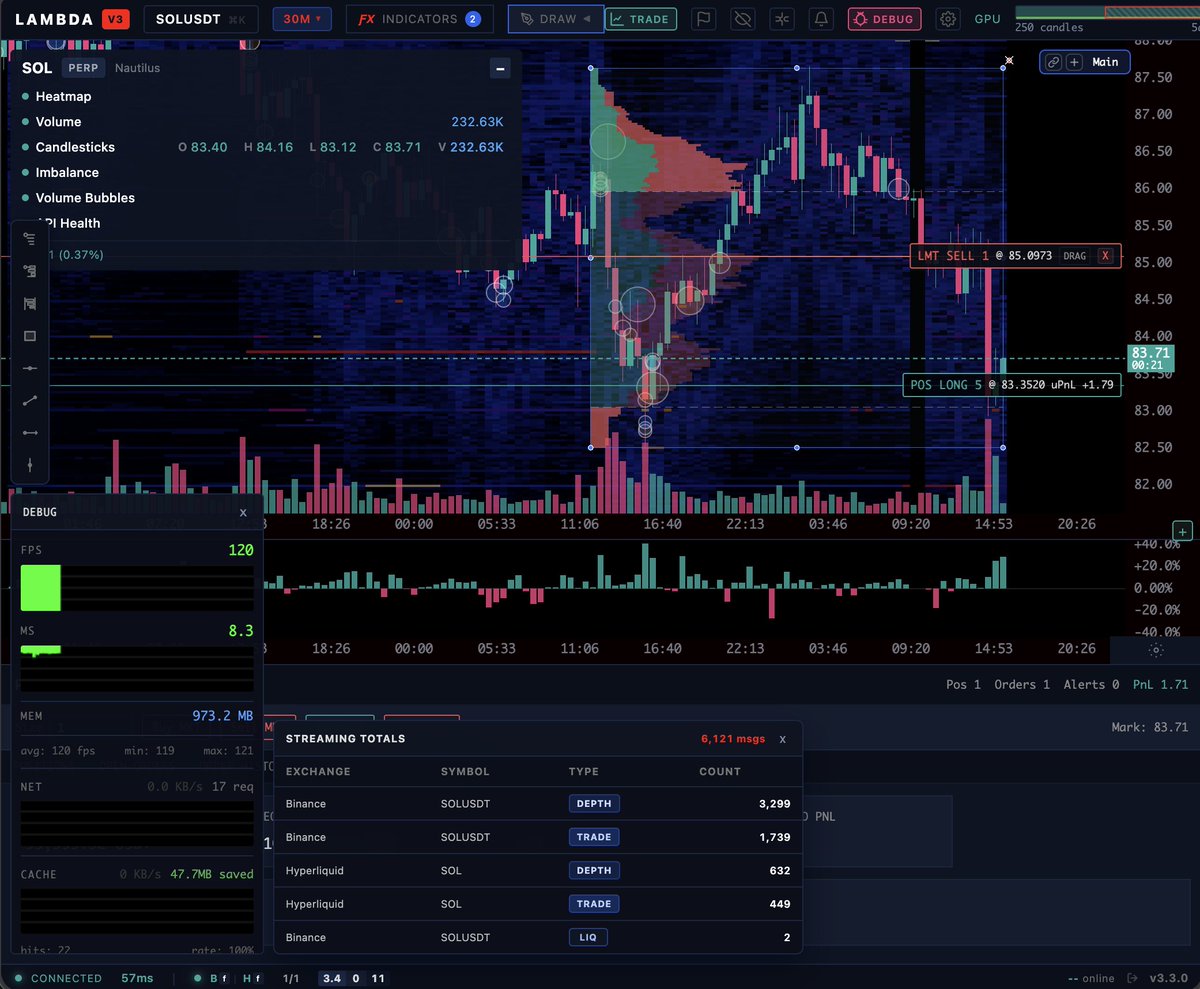
Task: Click the link icon beside Main
Action: click(x=1053, y=62)
